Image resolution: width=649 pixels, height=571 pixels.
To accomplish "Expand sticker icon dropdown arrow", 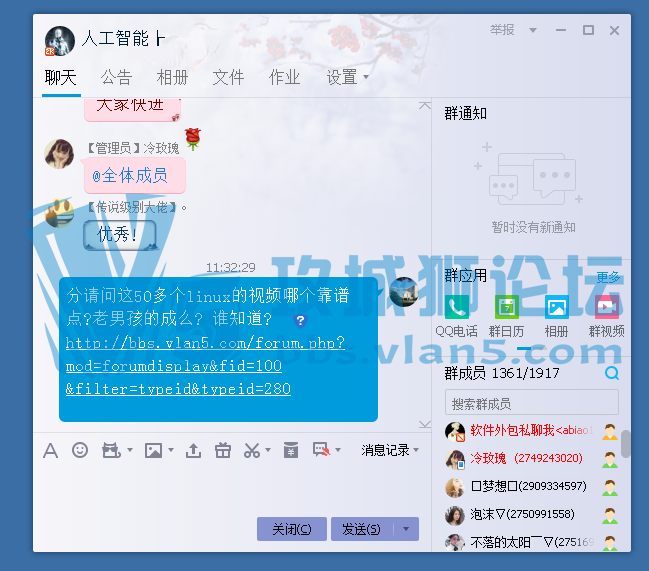I will click(x=130, y=450).
